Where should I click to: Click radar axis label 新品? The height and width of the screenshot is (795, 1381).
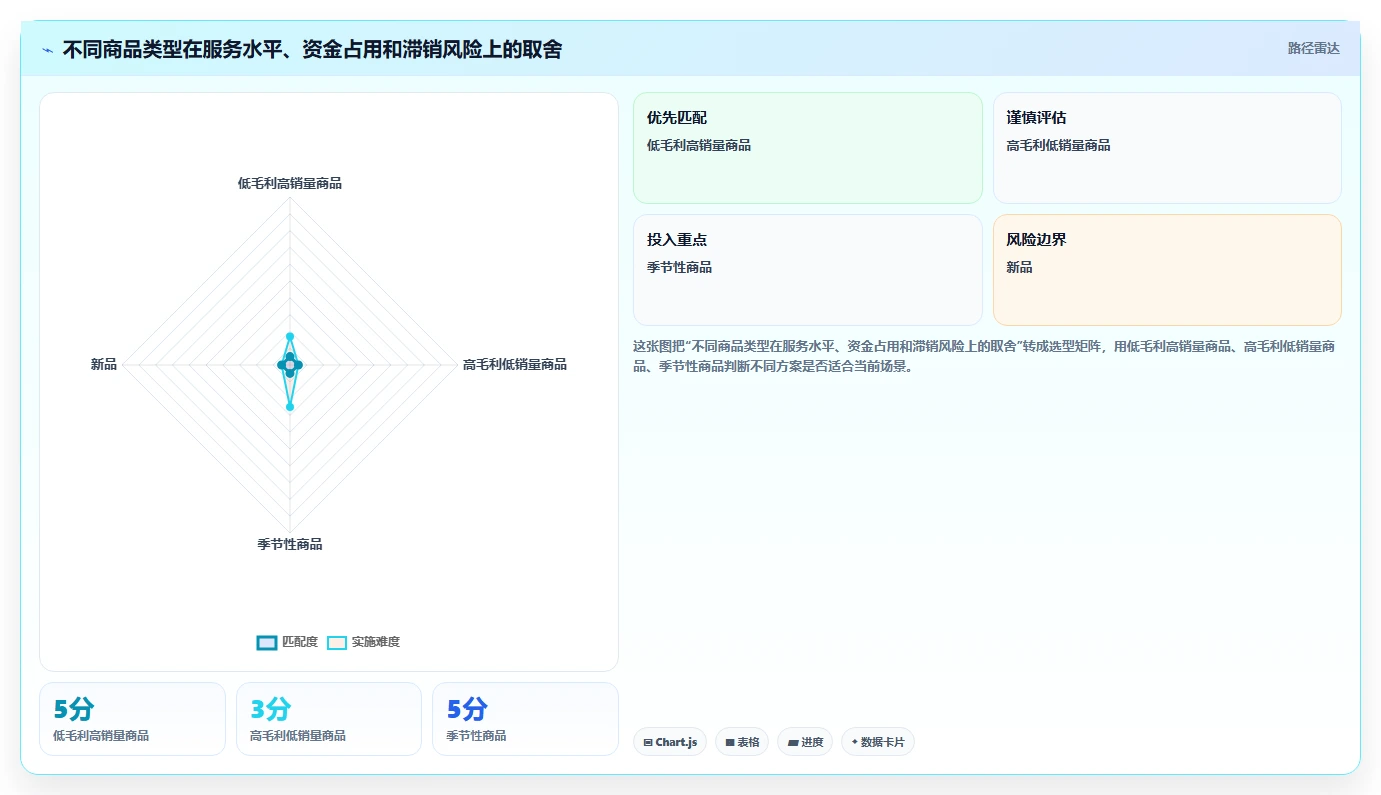(104, 364)
